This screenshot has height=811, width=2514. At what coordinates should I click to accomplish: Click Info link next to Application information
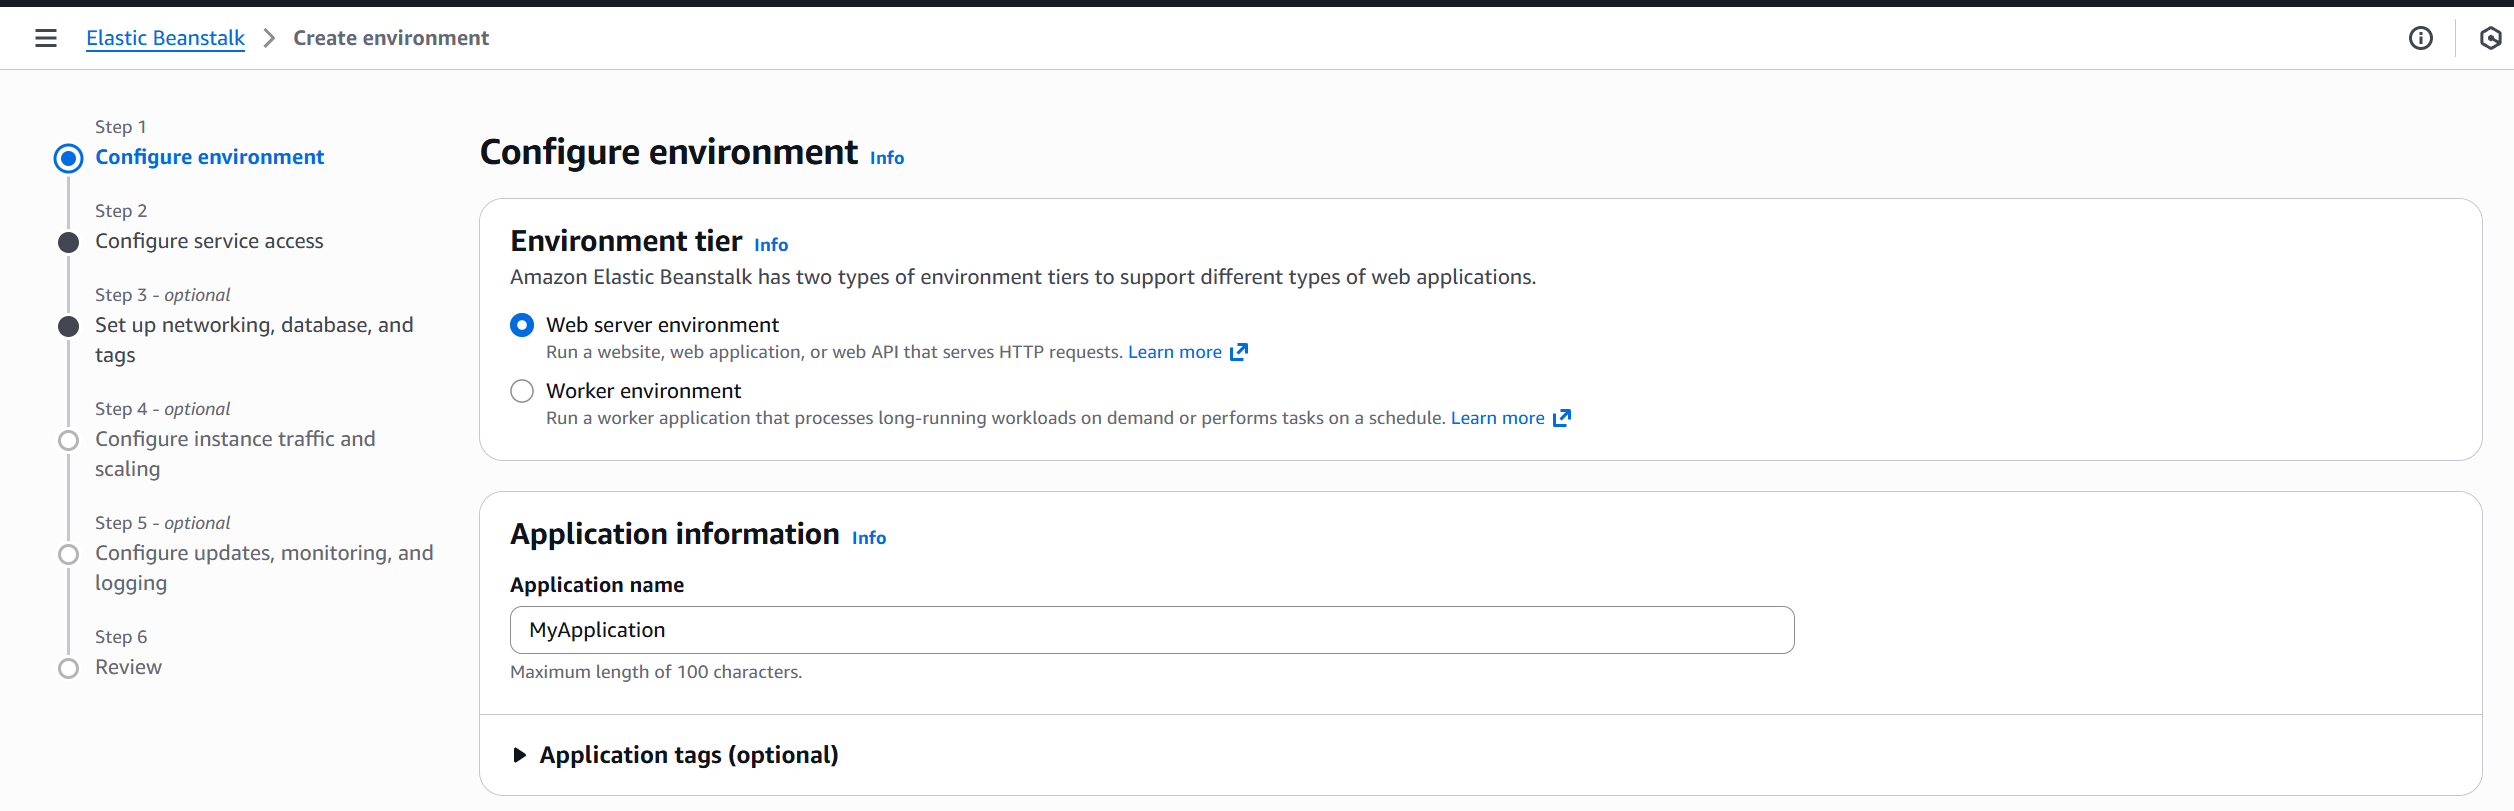pyautogui.click(x=868, y=538)
